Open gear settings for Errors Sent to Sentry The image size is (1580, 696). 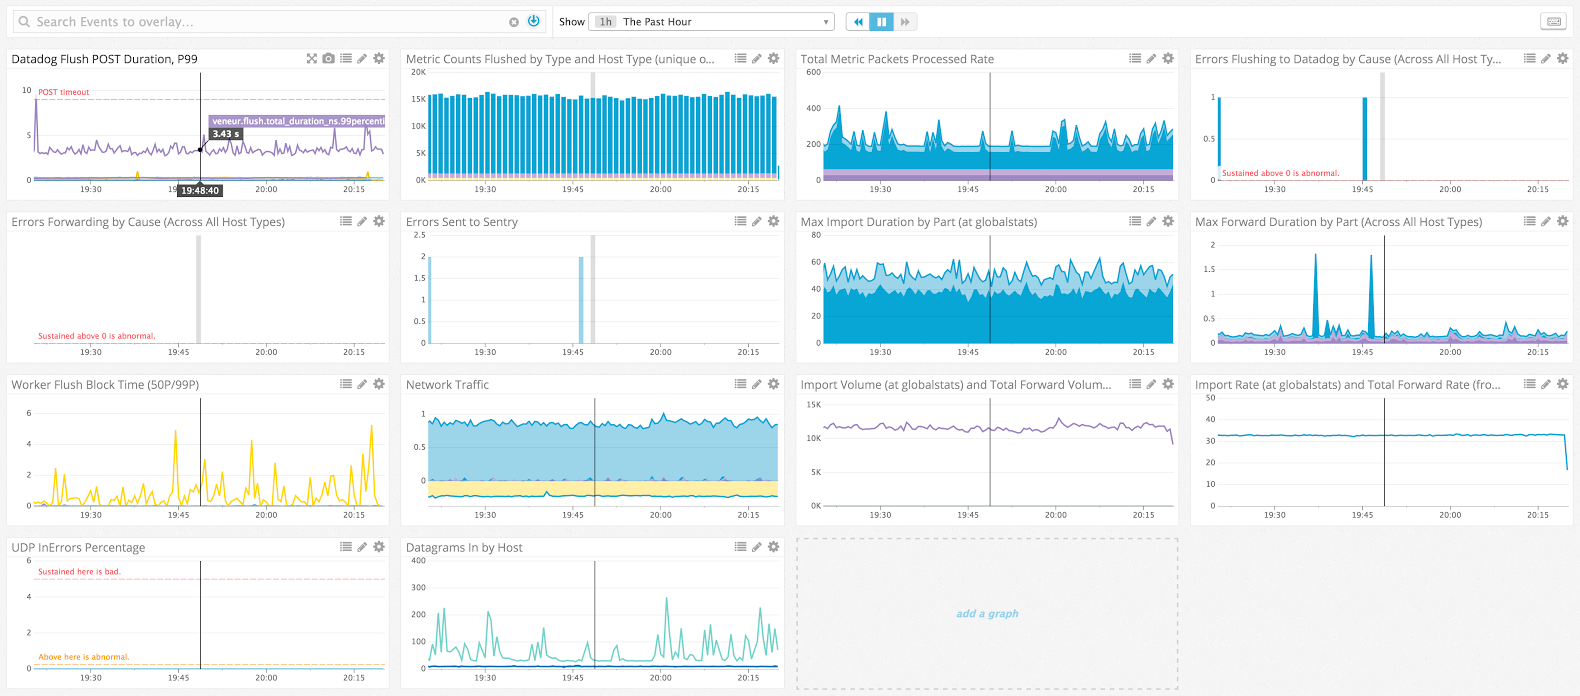pos(773,221)
